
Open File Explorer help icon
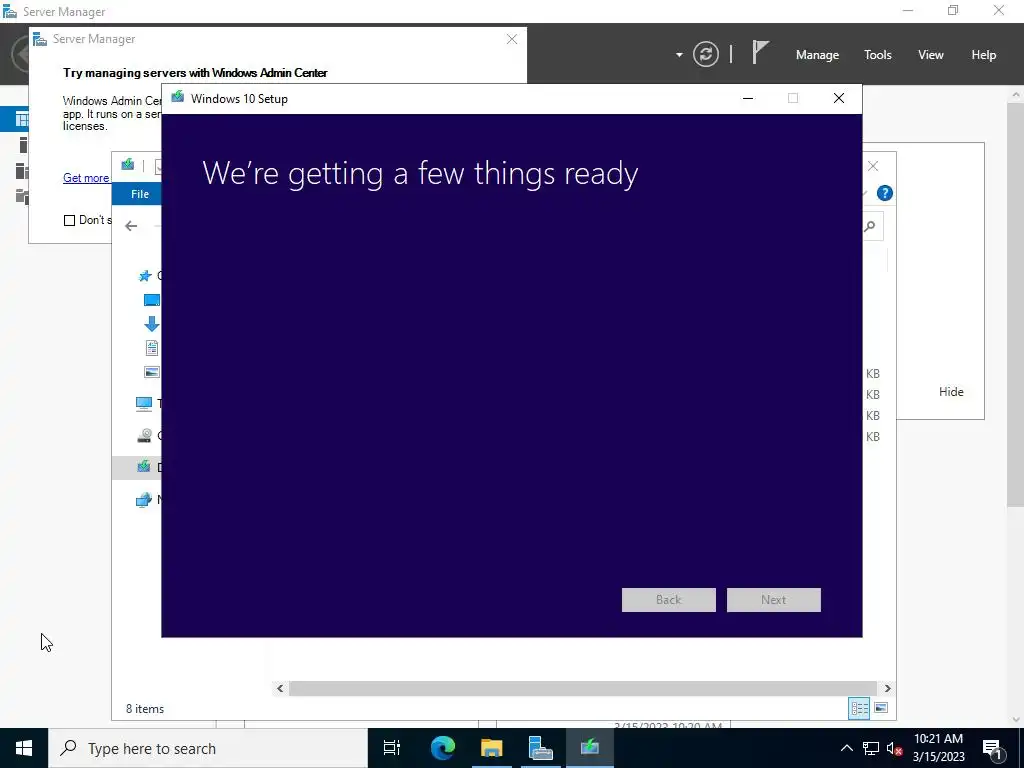click(885, 193)
